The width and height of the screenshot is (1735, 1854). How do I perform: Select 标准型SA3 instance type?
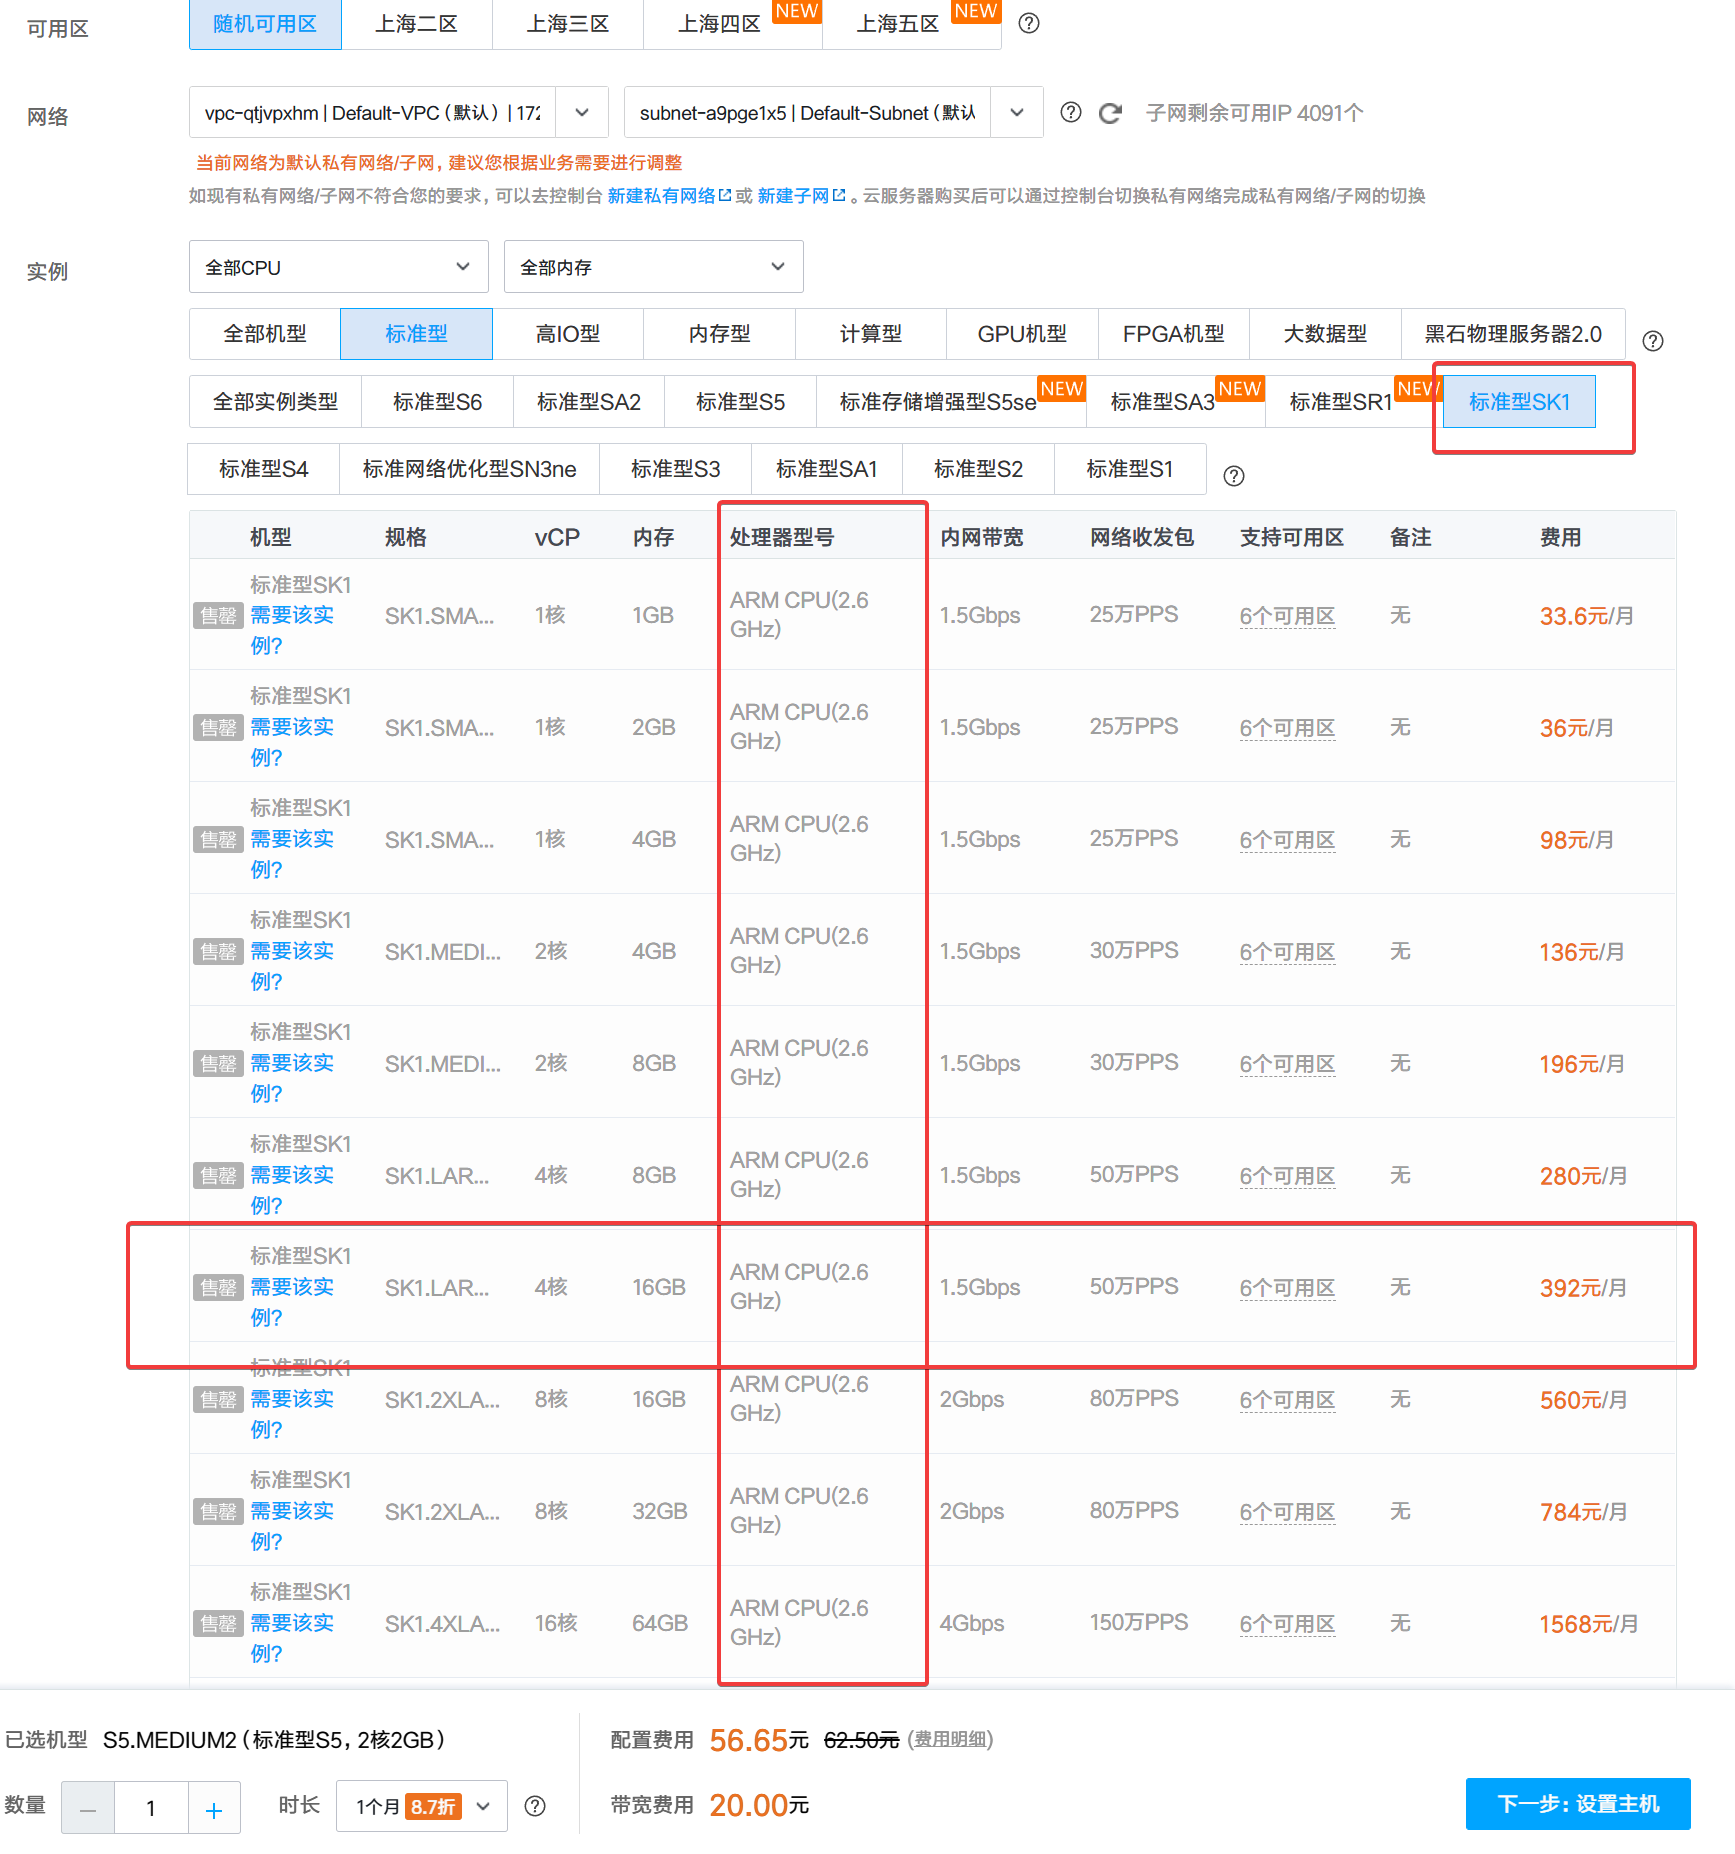pyautogui.click(x=1176, y=402)
